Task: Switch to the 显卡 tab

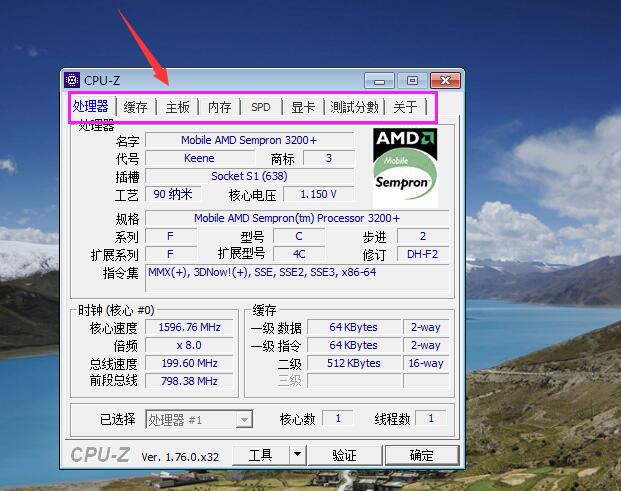Action: [303, 107]
